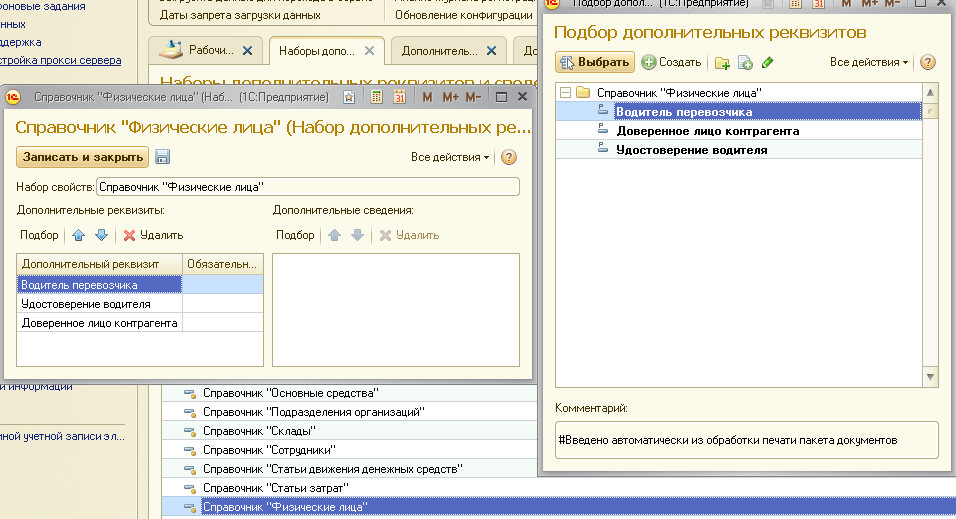
Task: Click the greyed down arrow under Дополнительные сведения
Action: [357, 235]
